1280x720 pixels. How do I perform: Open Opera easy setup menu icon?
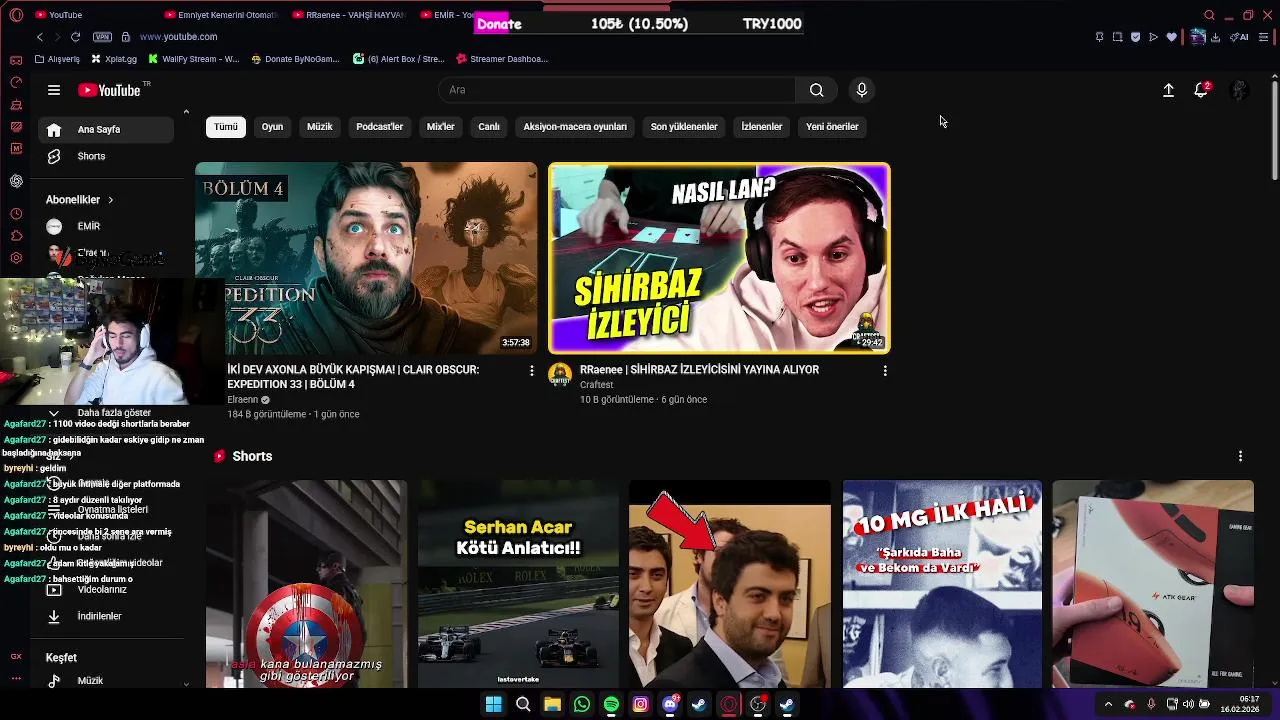1264,37
